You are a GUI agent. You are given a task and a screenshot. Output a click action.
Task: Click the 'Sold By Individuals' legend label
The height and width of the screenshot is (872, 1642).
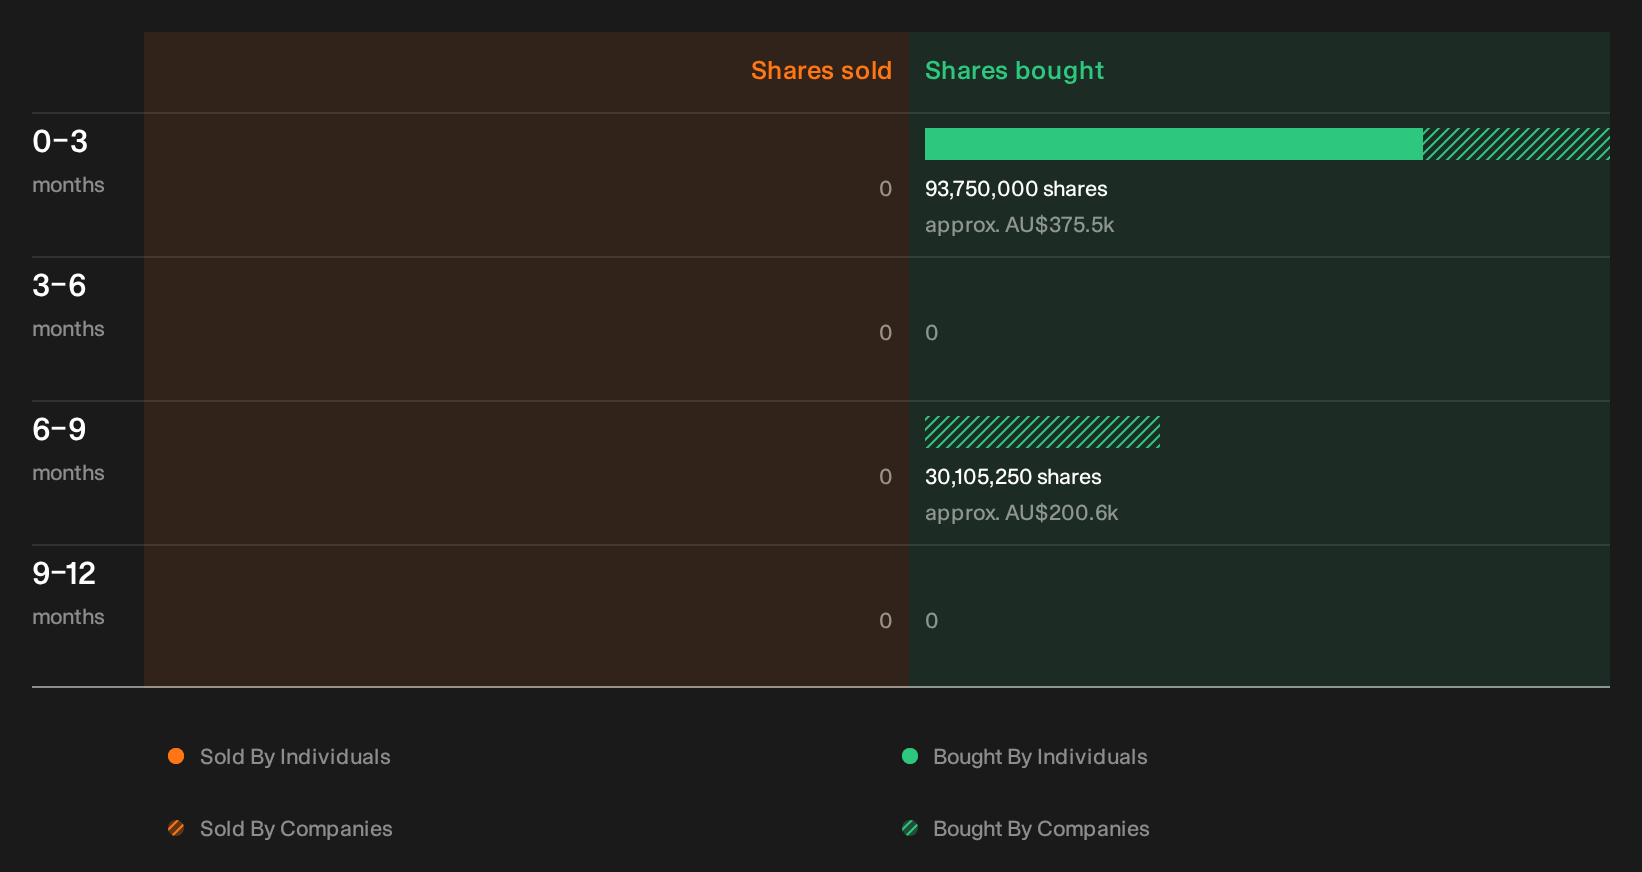click(x=295, y=757)
